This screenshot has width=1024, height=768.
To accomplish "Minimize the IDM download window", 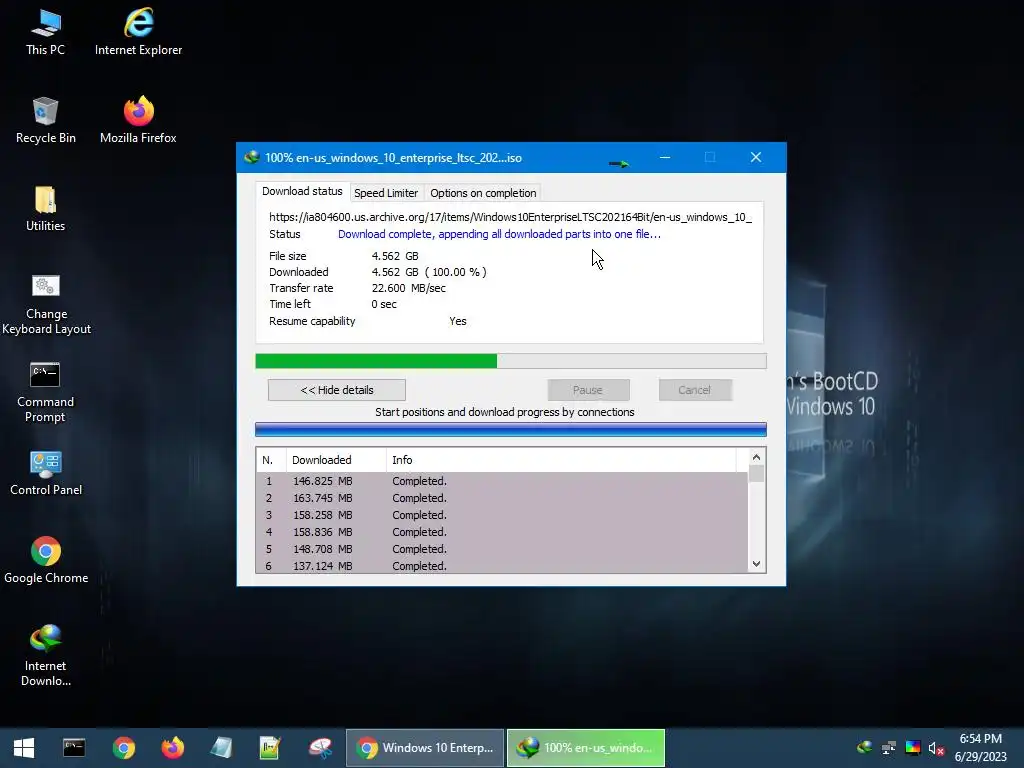I will (665, 157).
